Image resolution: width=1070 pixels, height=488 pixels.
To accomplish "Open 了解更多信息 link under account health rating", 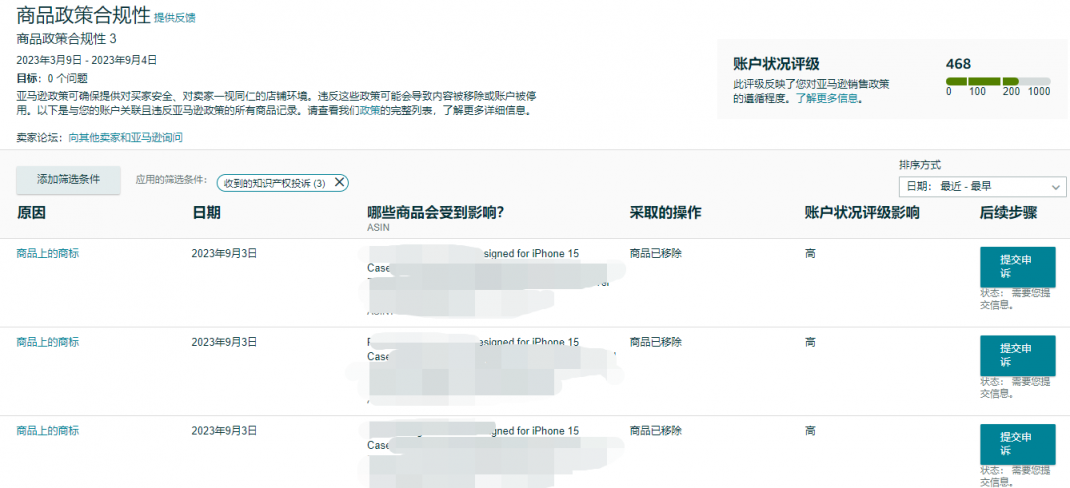I will point(828,98).
